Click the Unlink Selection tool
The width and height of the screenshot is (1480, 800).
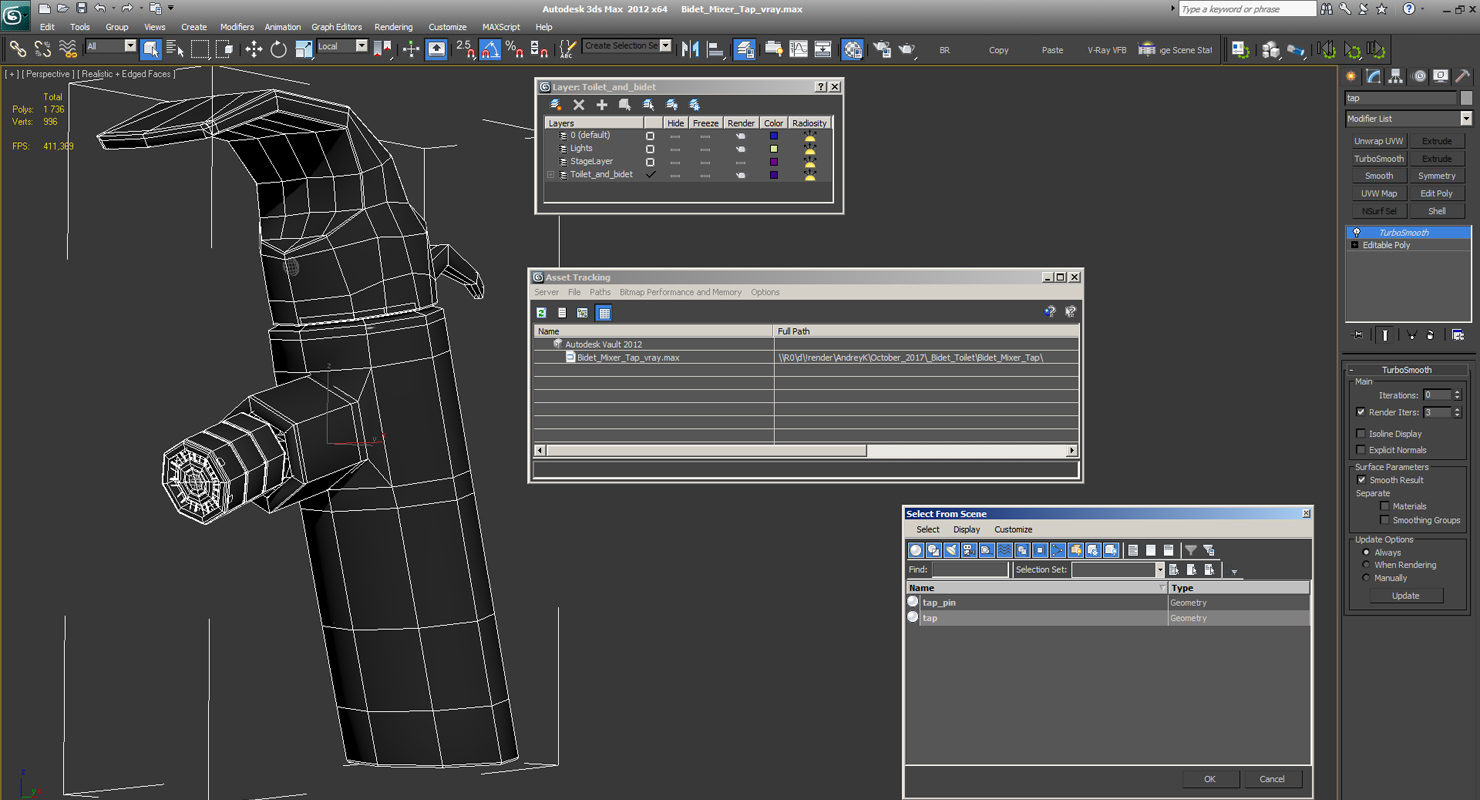(43, 48)
